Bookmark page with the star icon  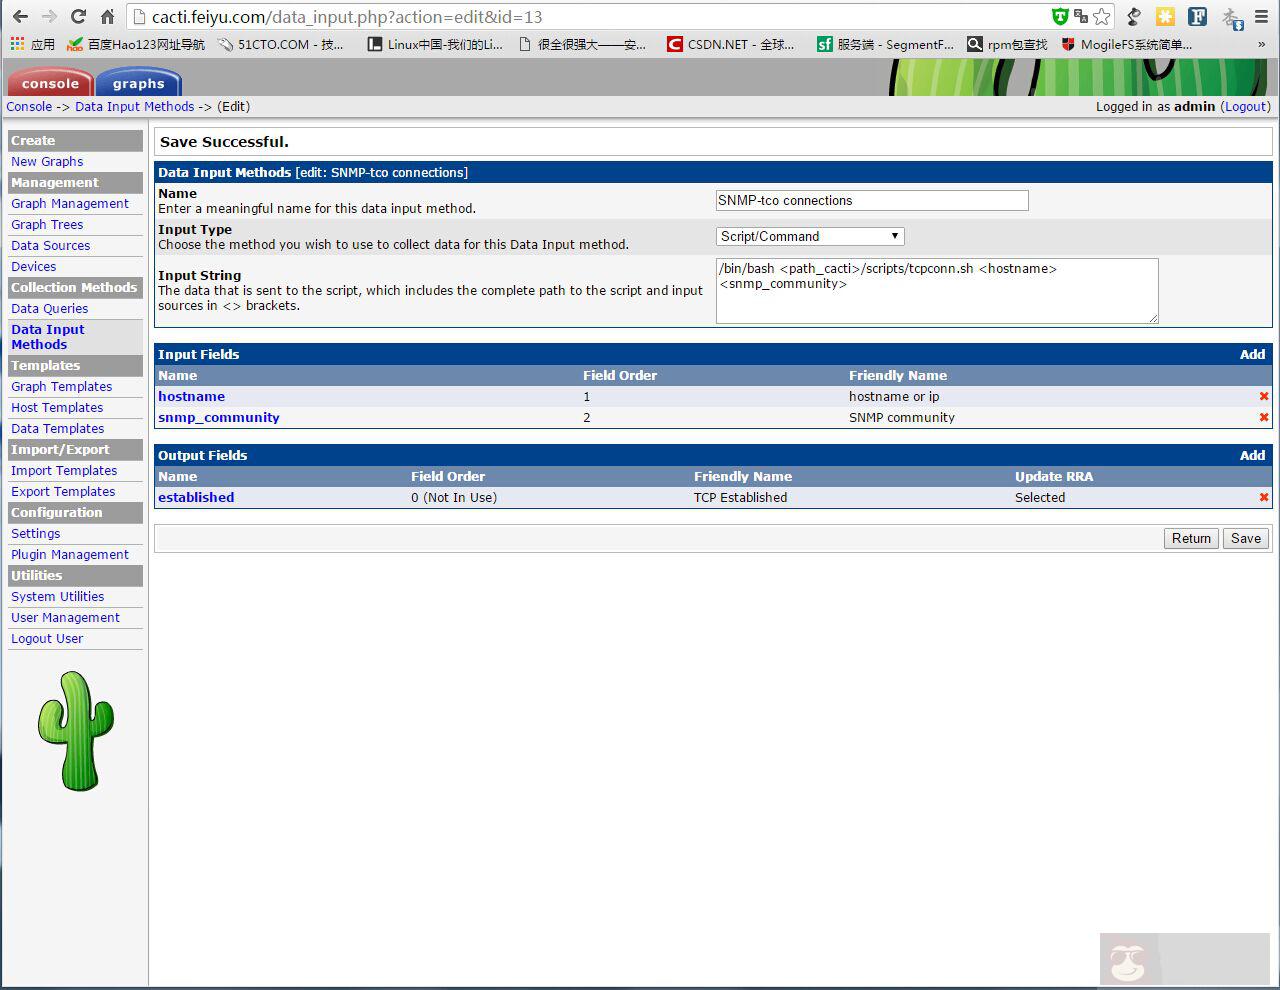1102,17
